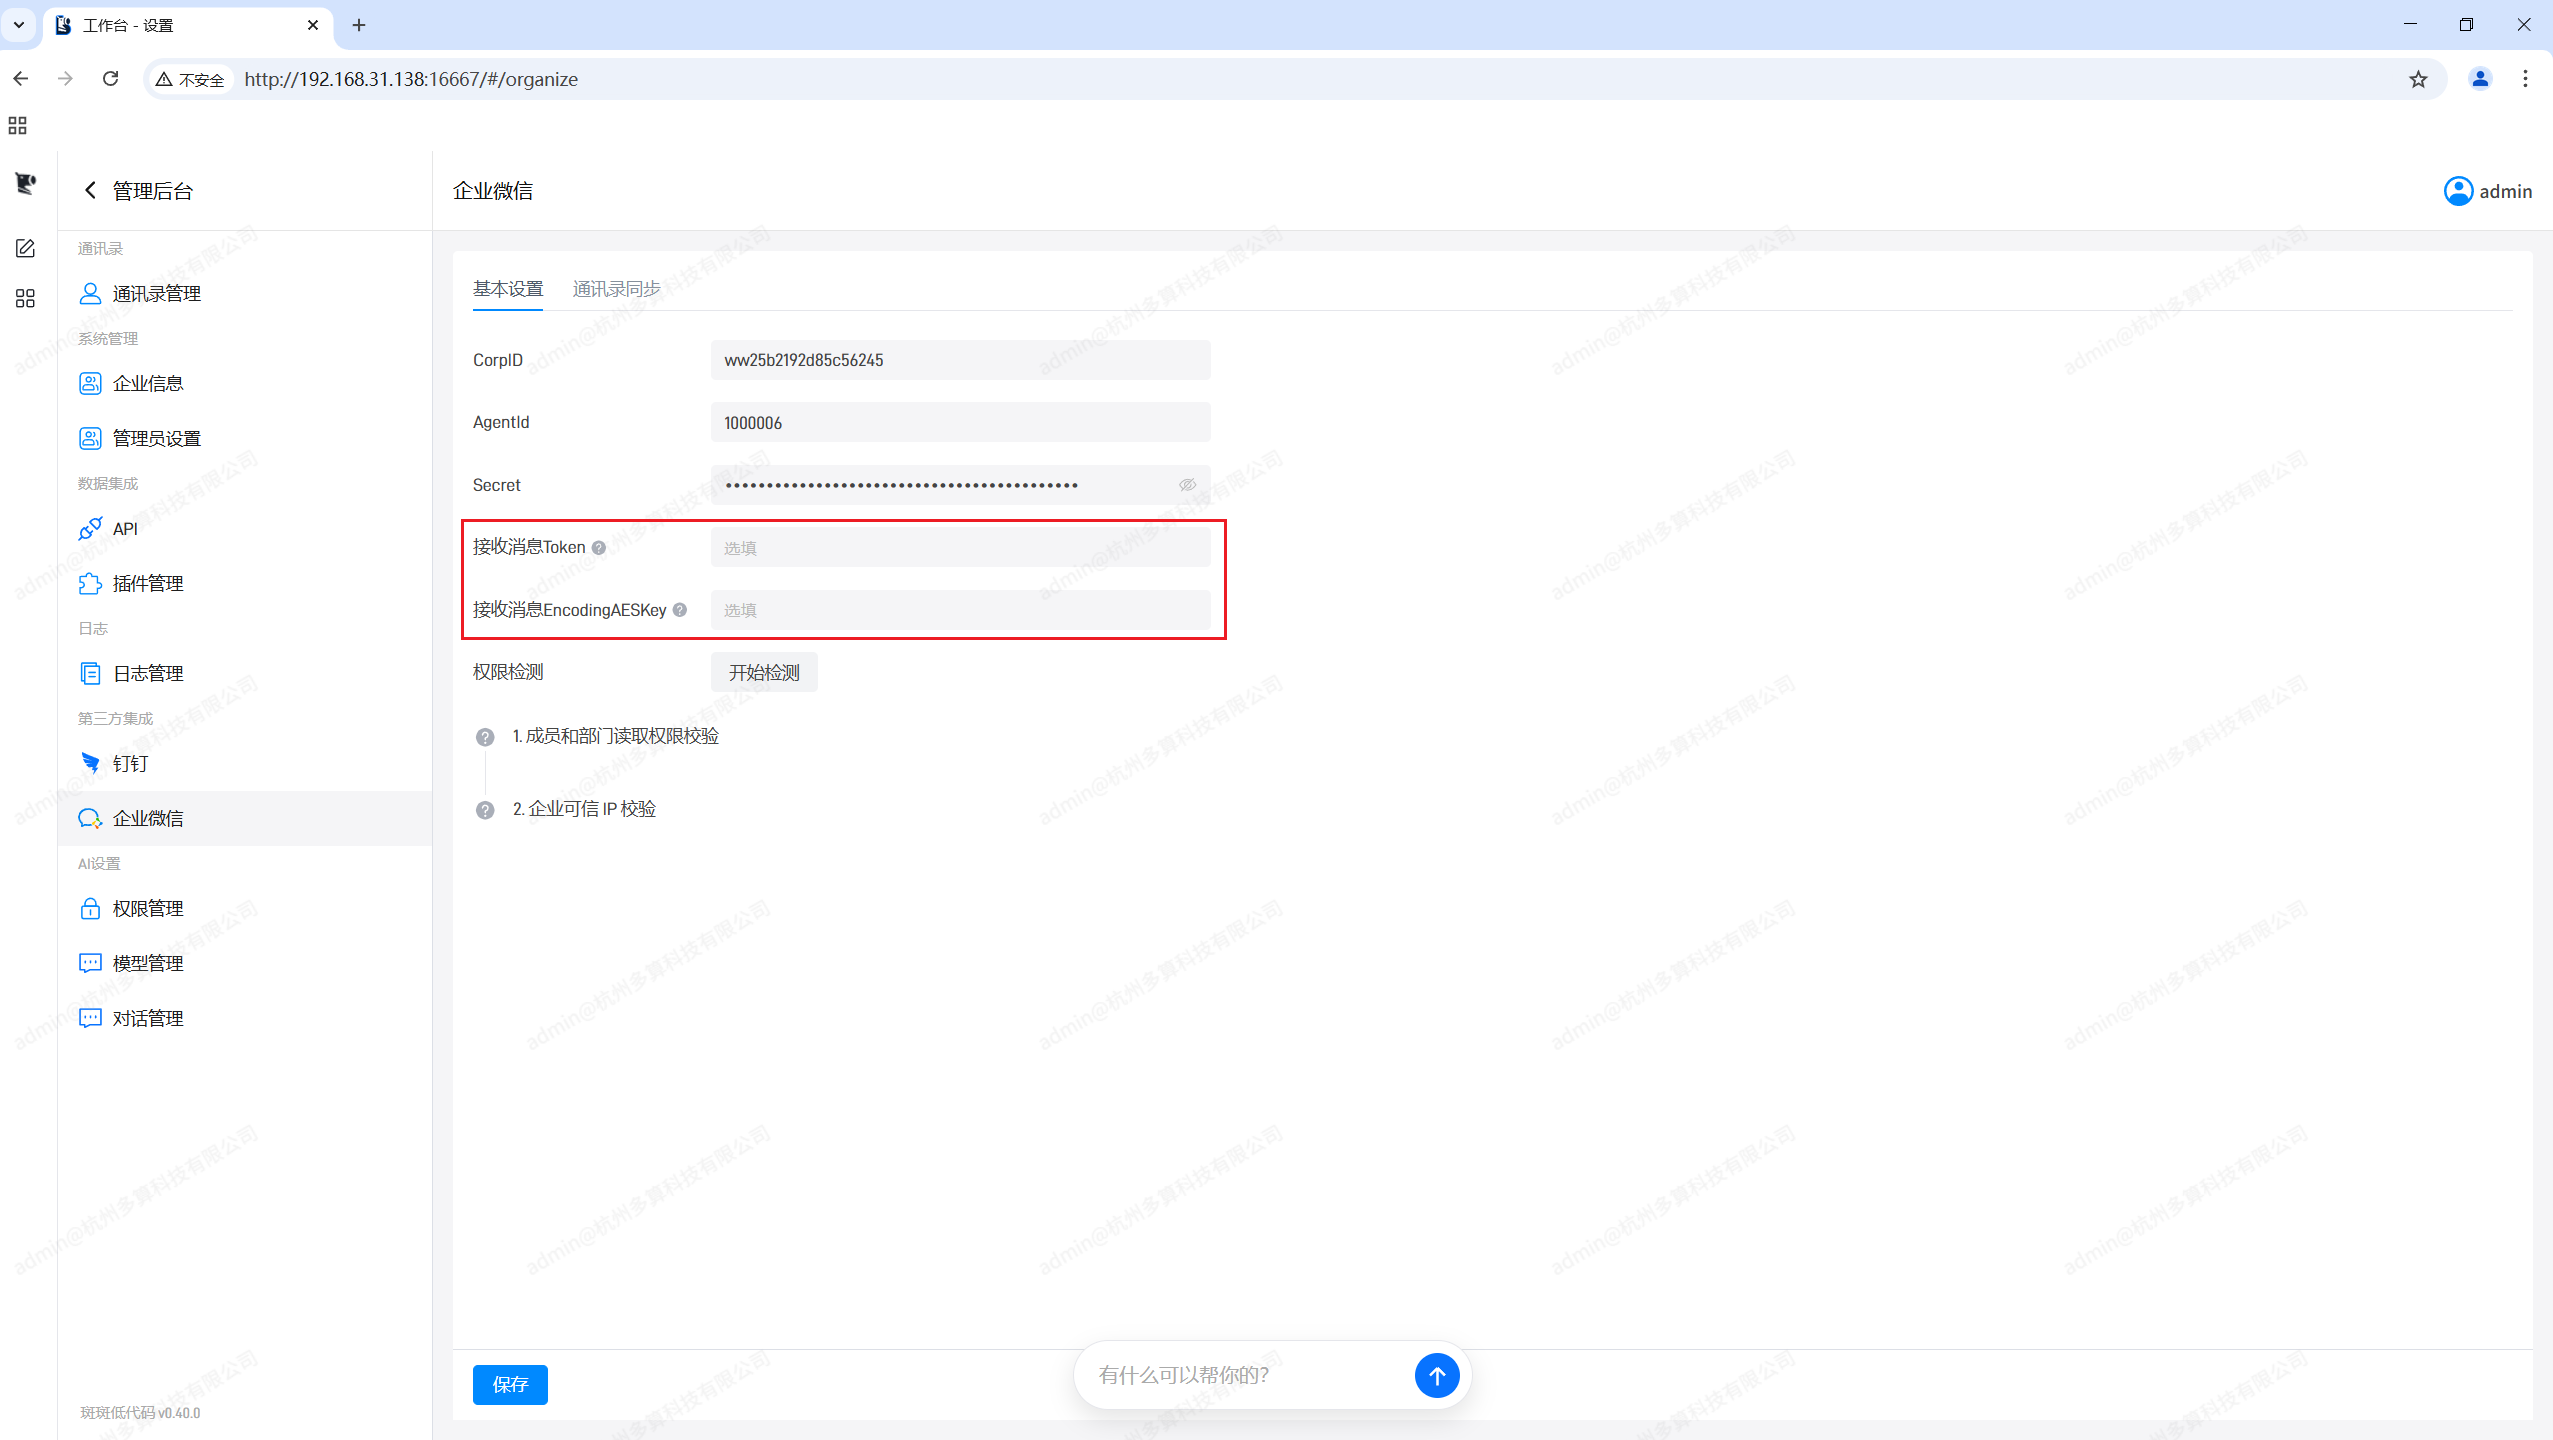Click the 模型管理 icon
Image resolution: width=2553 pixels, height=1440 pixels.
tap(90, 963)
